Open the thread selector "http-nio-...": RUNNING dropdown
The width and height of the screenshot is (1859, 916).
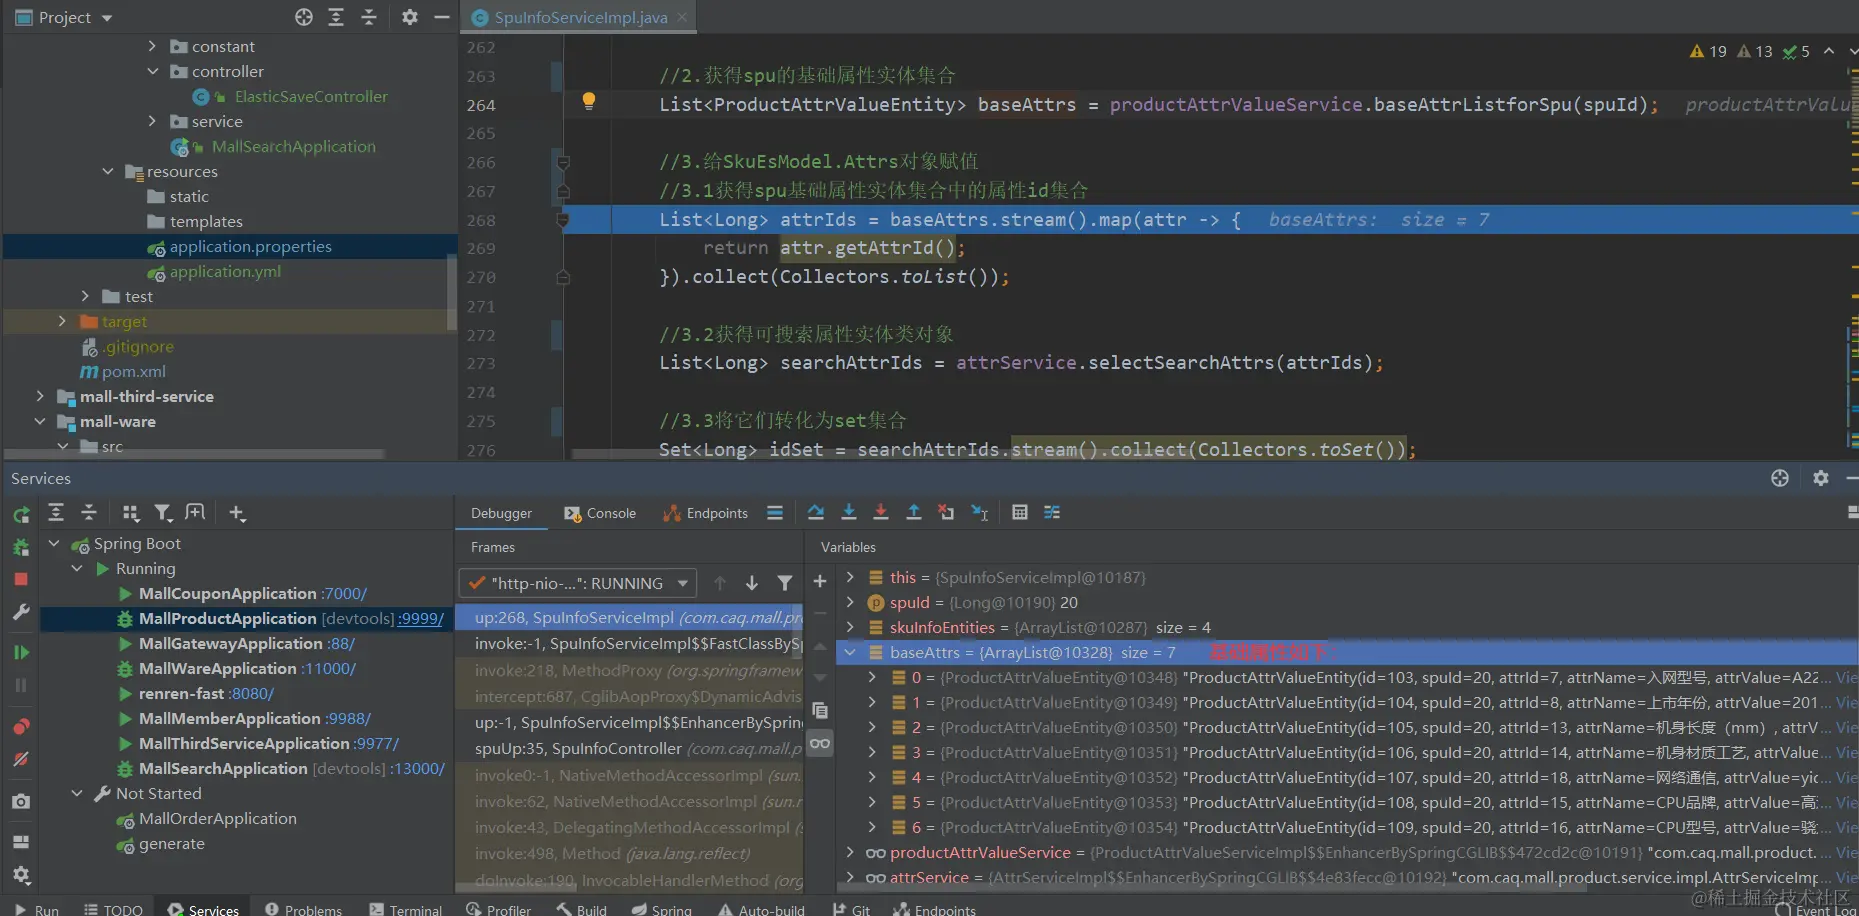[577, 583]
